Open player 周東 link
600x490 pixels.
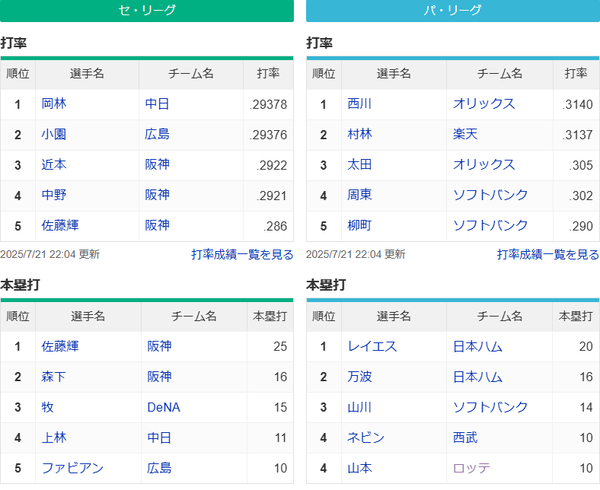click(x=359, y=195)
